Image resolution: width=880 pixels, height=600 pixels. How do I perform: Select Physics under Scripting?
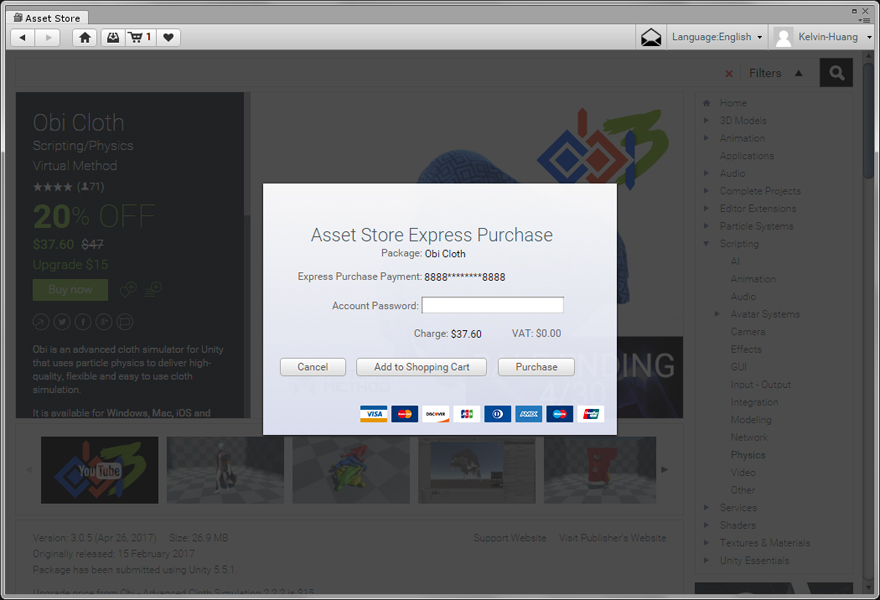748,455
